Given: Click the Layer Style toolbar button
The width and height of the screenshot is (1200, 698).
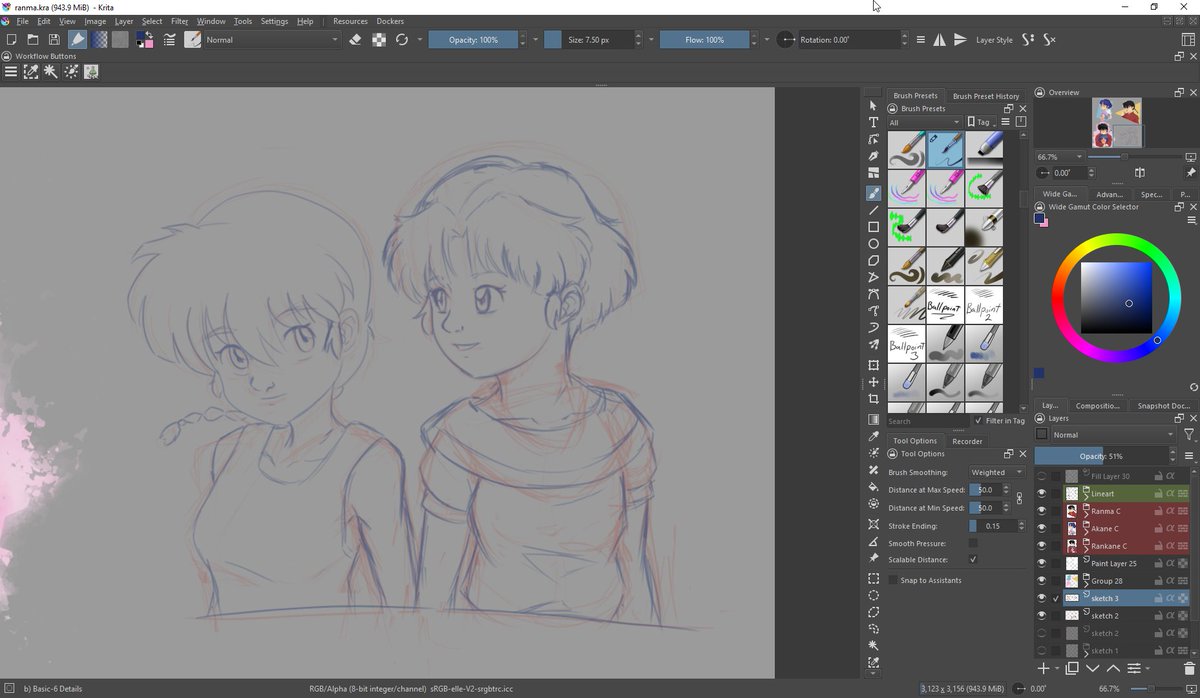Looking at the screenshot, I should coord(994,40).
